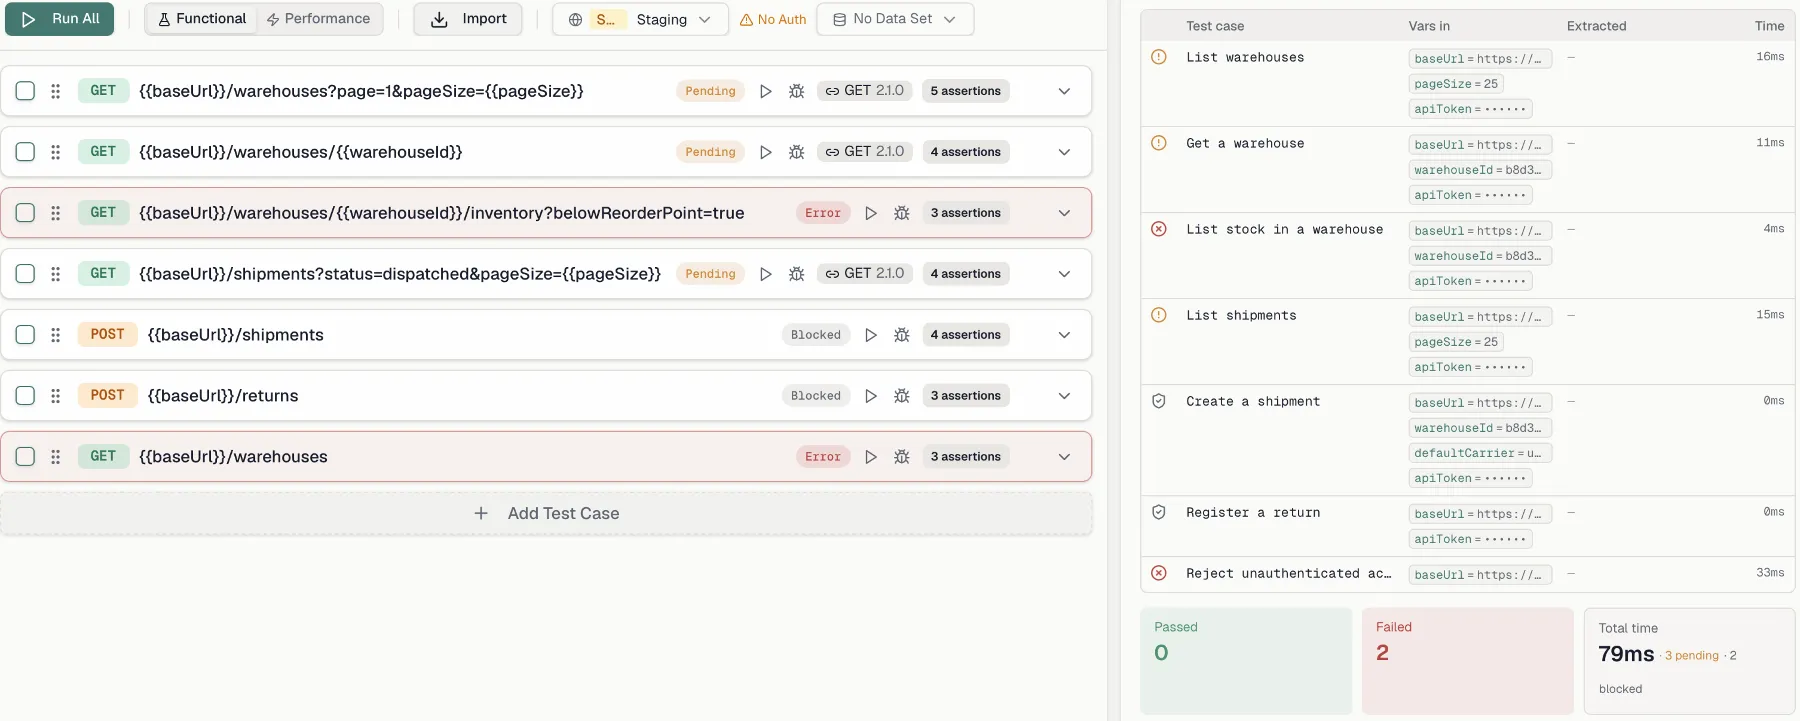Screen dimensions: 1800x721
Task: Switch to the Performance tab
Action: click(318, 19)
